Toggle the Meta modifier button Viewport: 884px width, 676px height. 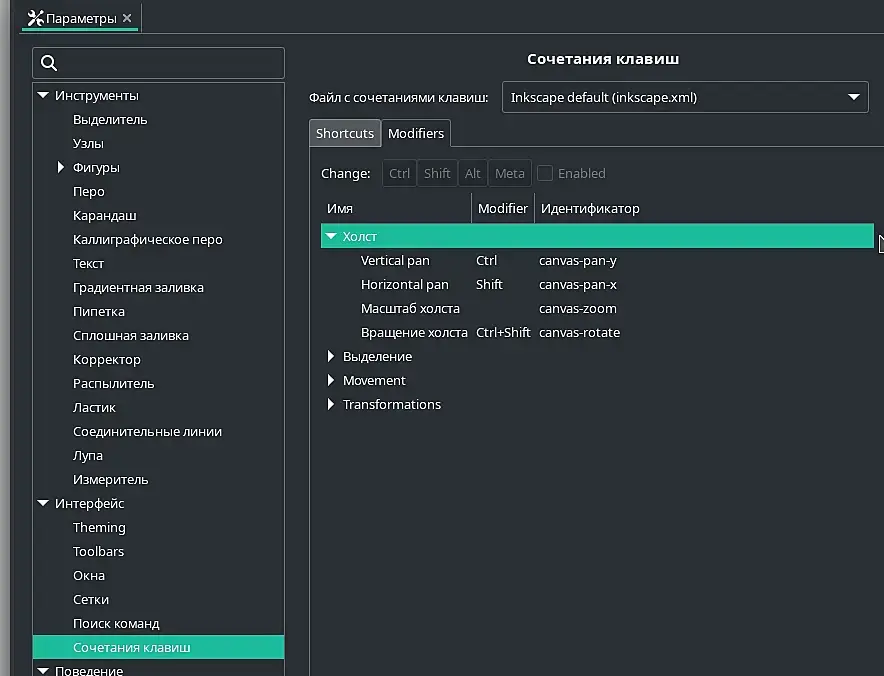pyautogui.click(x=509, y=173)
